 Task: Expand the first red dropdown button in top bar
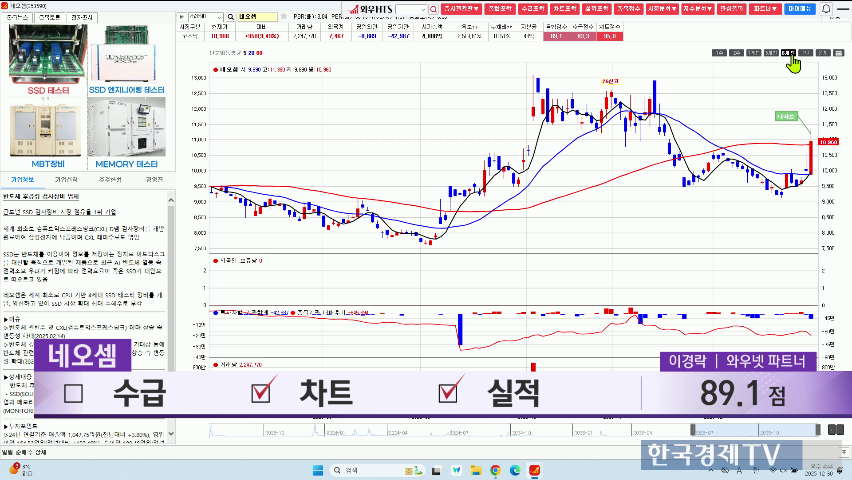(462, 8)
